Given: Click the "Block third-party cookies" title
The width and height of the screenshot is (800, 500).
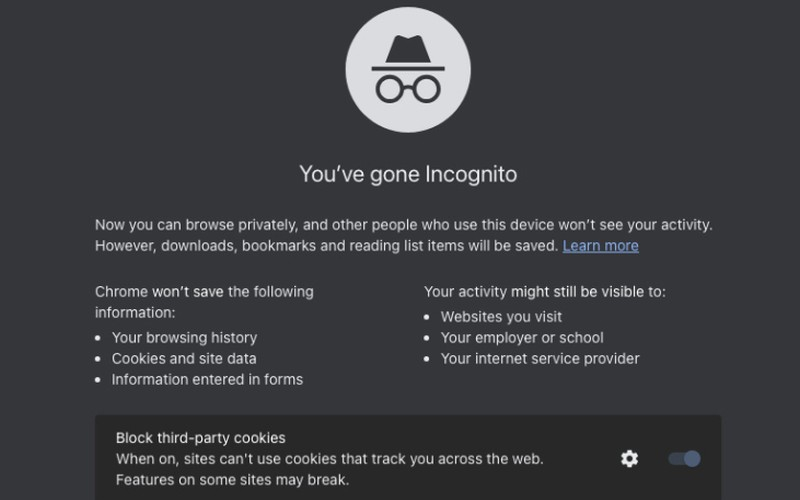Looking at the screenshot, I should (200, 438).
